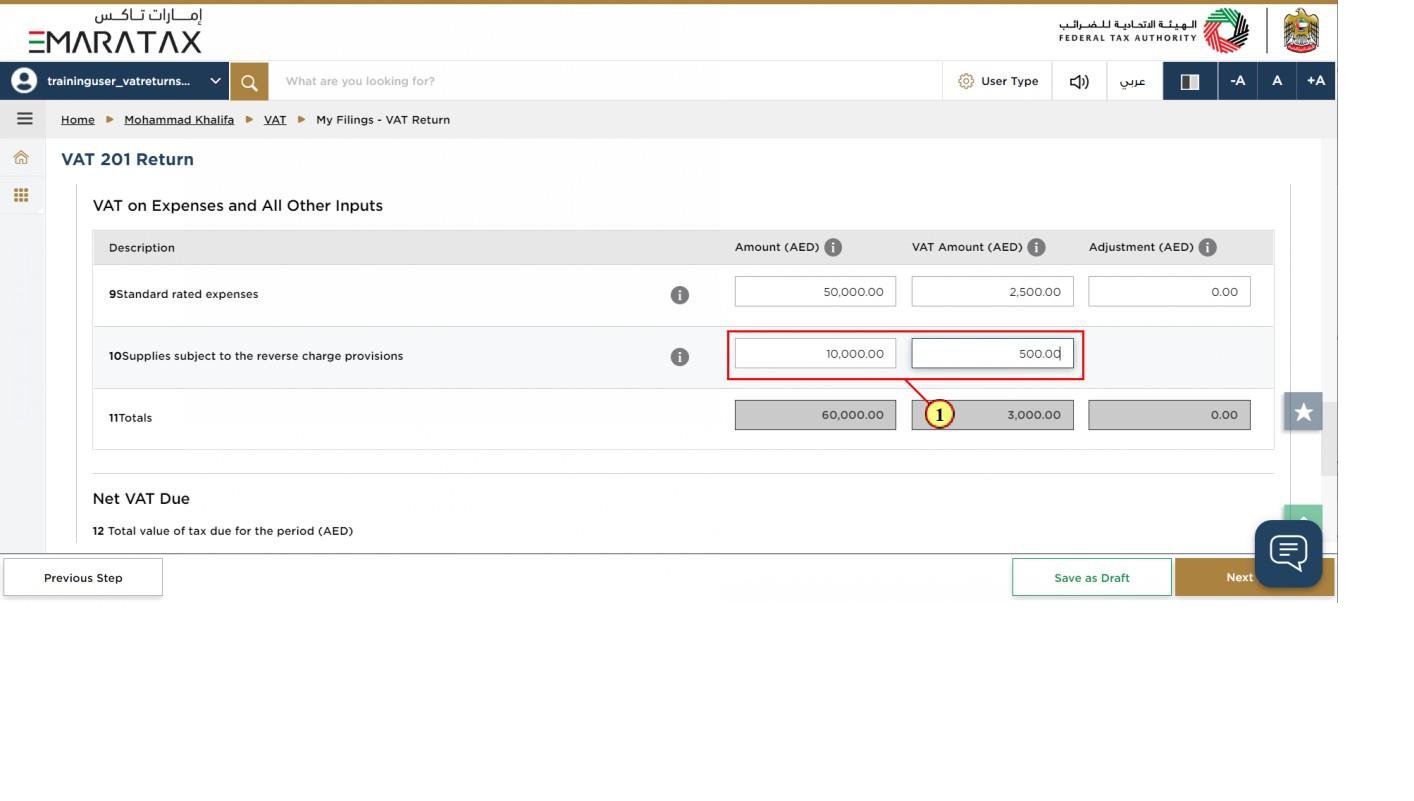
Task: Switch language to Arabic (عربي)
Action: click(x=1133, y=81)
